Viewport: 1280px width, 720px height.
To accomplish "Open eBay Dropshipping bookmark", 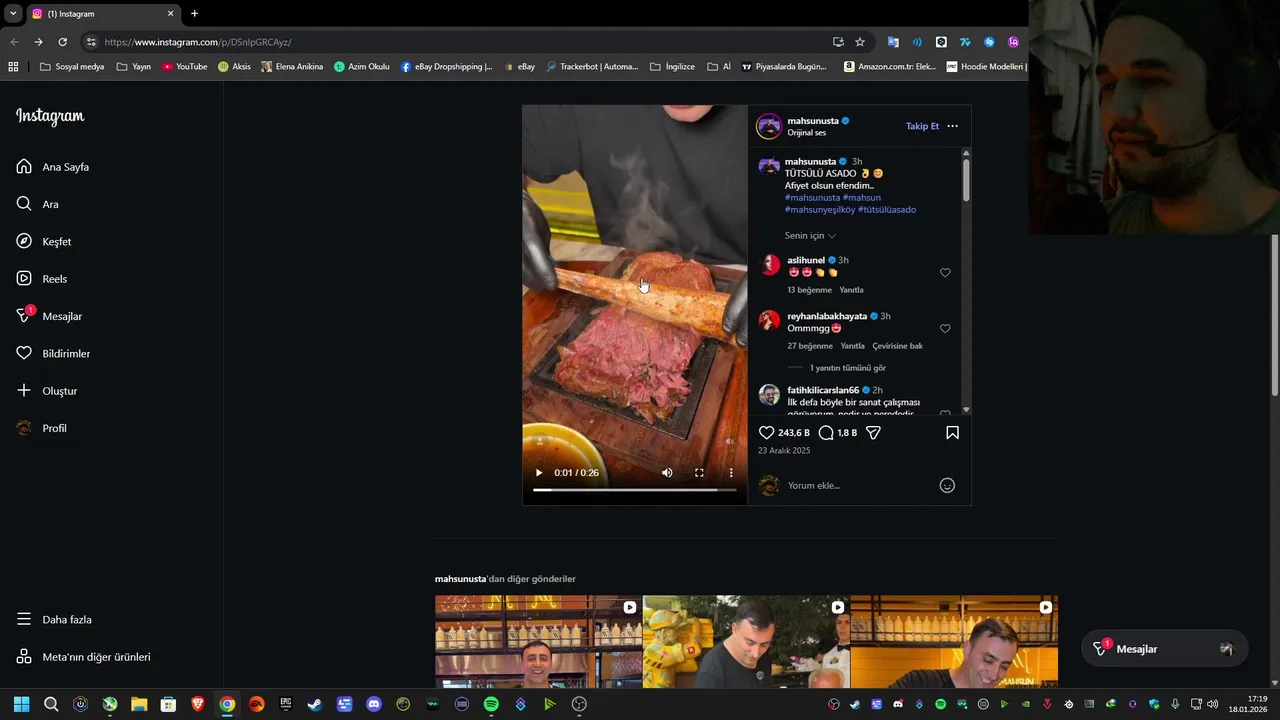I will click(x=447, y=67).
